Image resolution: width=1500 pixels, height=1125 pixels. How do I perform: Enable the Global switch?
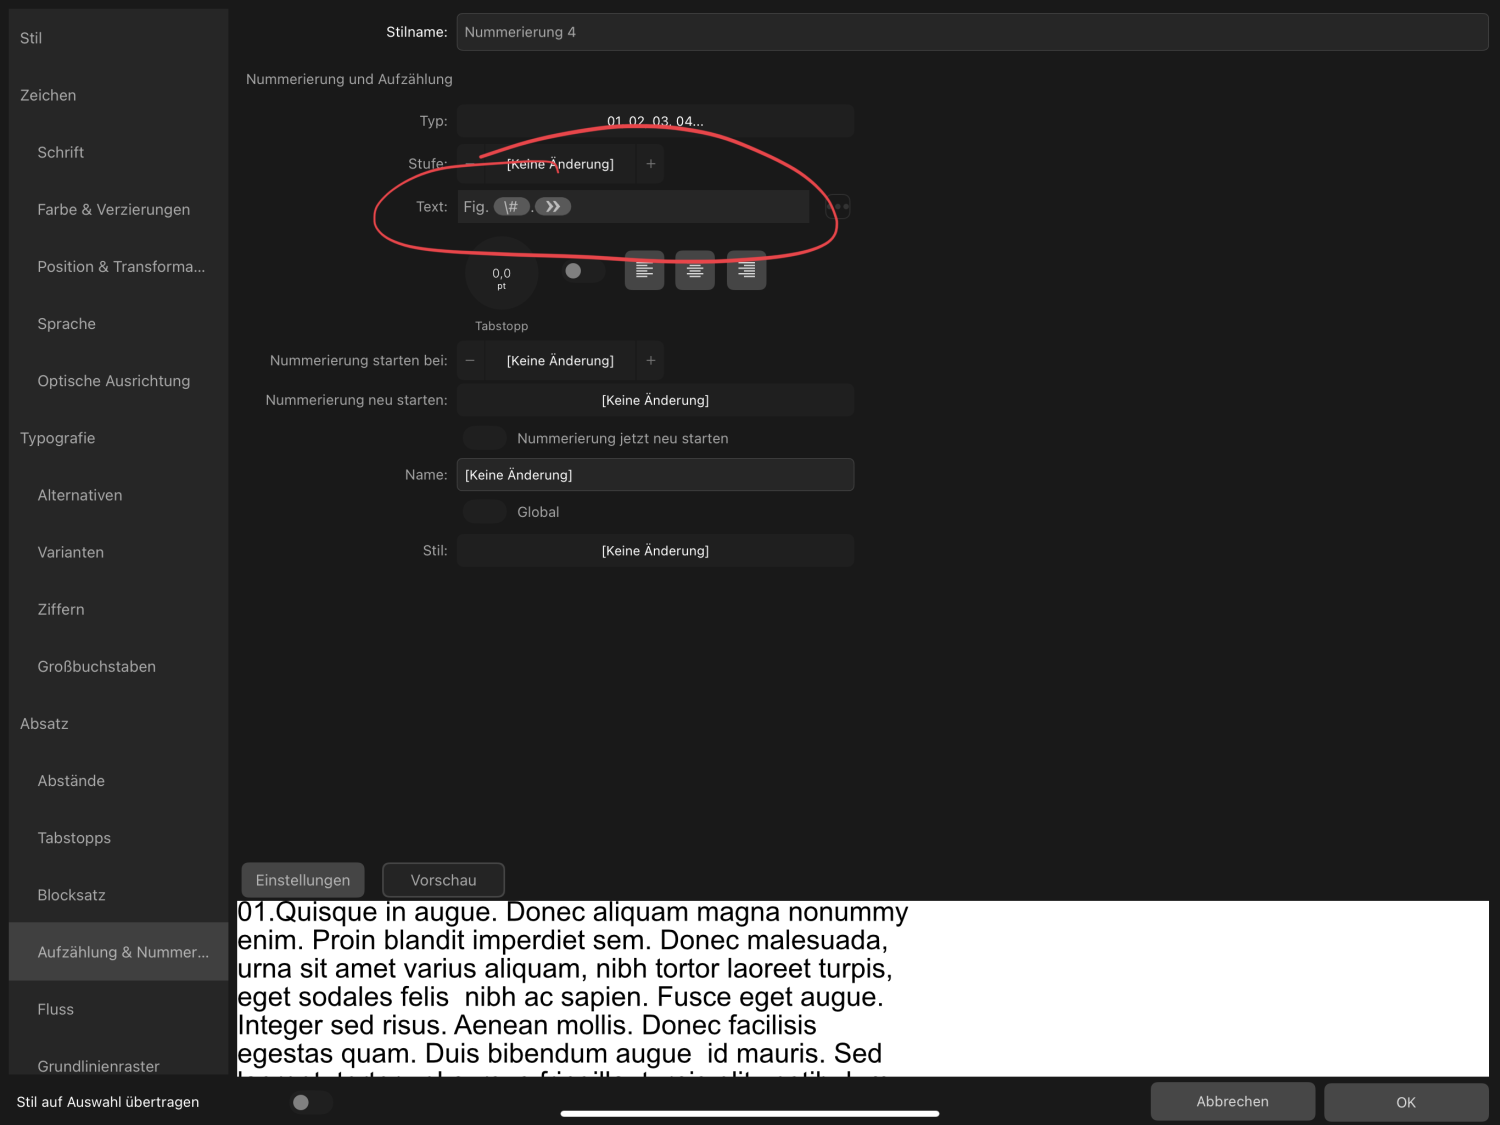point(484,511)
